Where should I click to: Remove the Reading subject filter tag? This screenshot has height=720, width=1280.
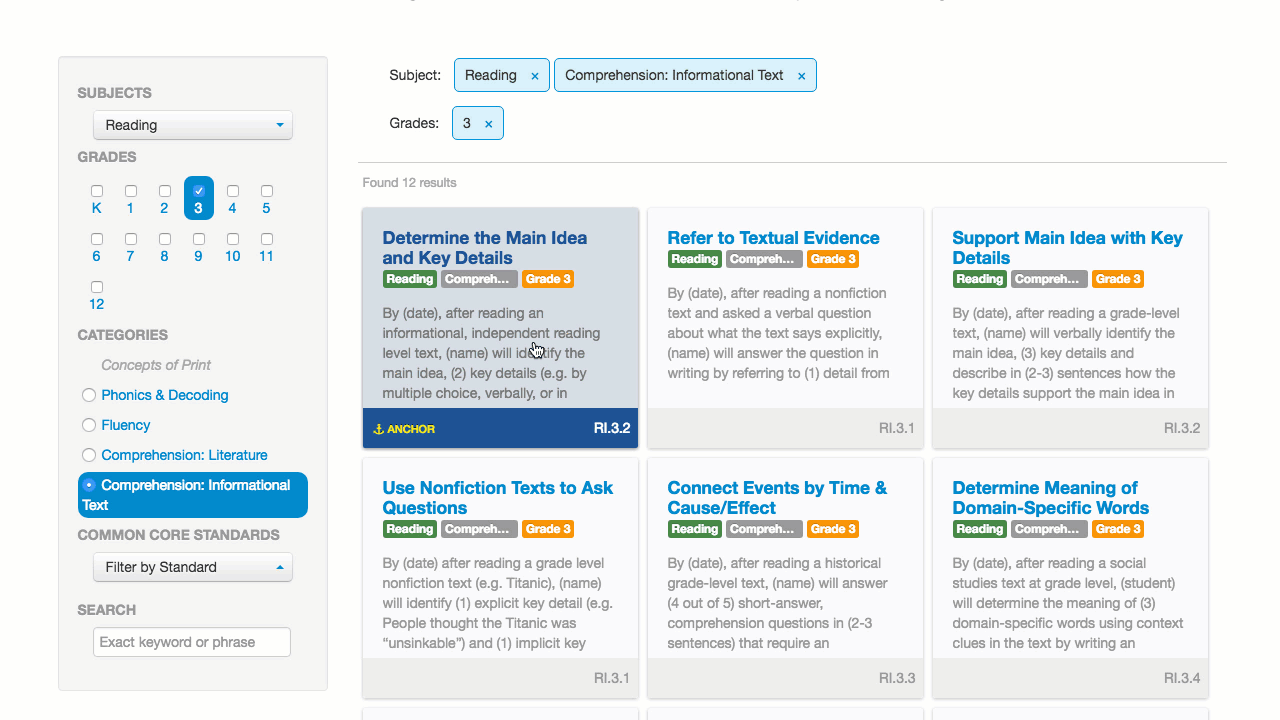535,76
